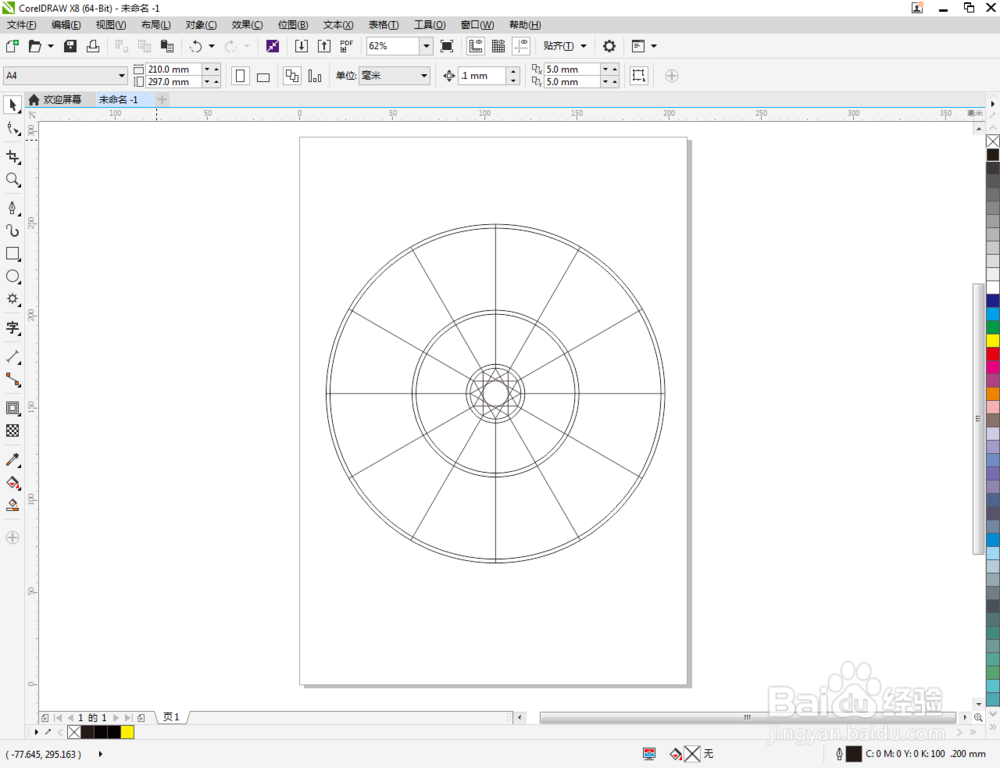Screen dimensions: 1000x768
Task: Toggle Current page layout button
Action: [x=314, y=76]
